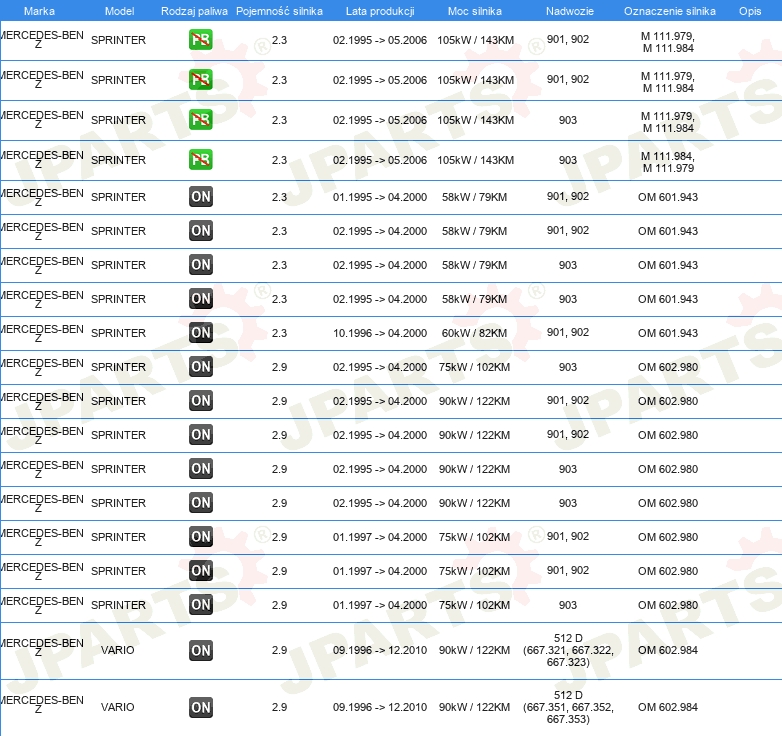This screenshot has height=736, width=782.
Task: Click the Model column header
Action: (x=119, y=11)
